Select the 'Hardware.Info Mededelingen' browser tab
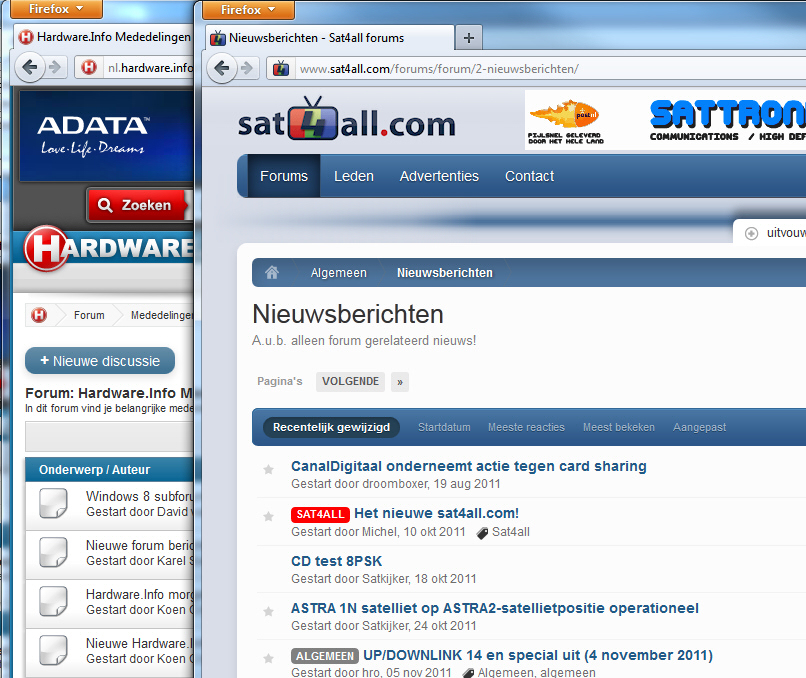 [104, 36]
